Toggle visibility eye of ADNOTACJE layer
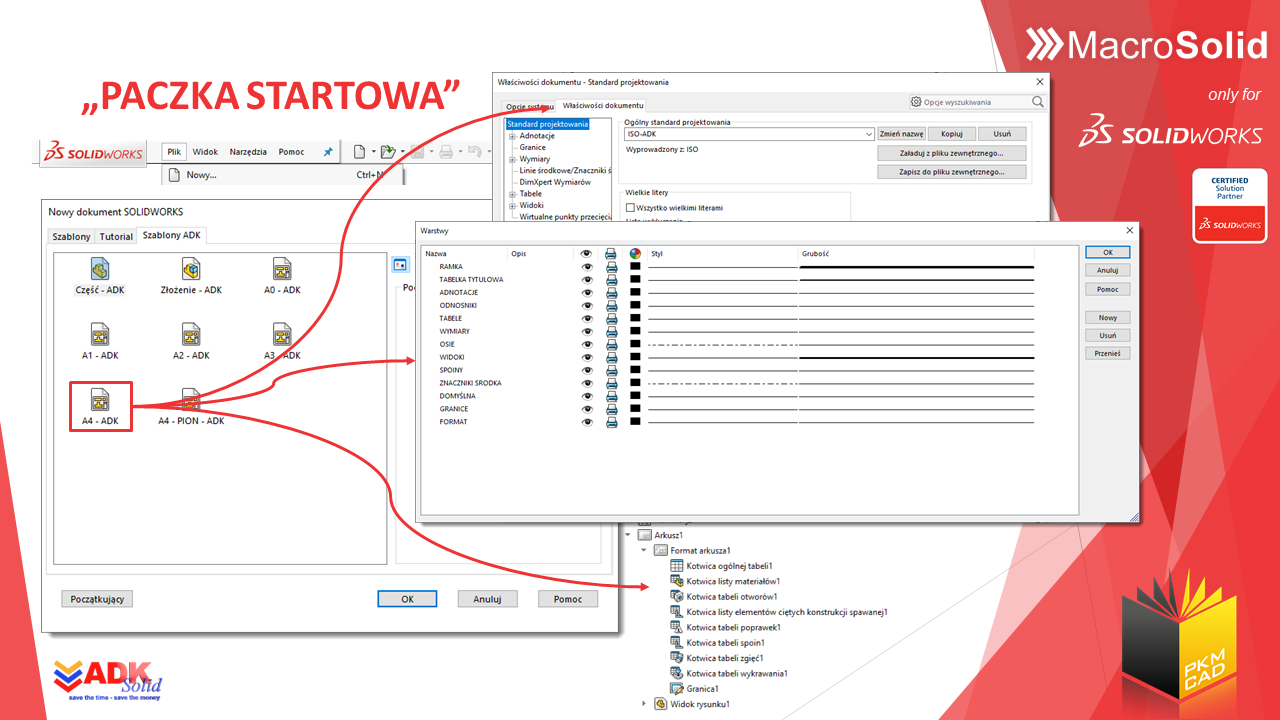Image resolution: width=1280 pixels, height=720 pixels. click(587, 293)
